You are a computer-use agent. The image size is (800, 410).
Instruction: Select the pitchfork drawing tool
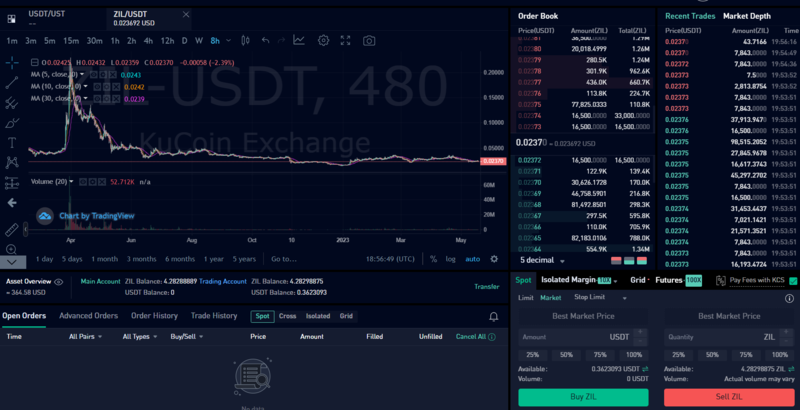point(12,103)
